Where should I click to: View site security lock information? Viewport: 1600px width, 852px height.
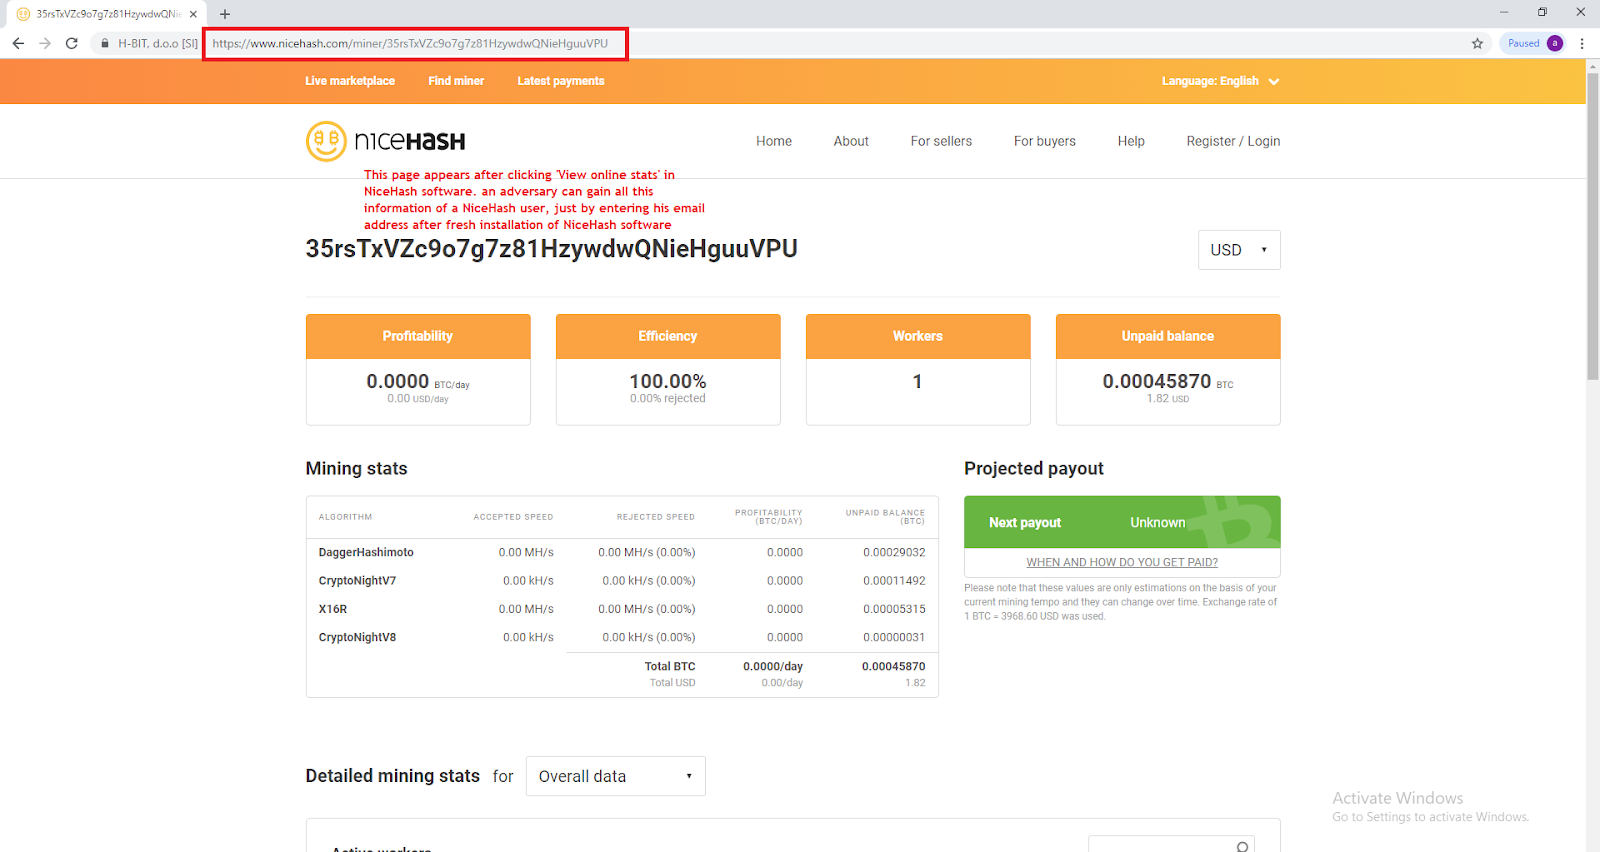(x=104, y=43)
